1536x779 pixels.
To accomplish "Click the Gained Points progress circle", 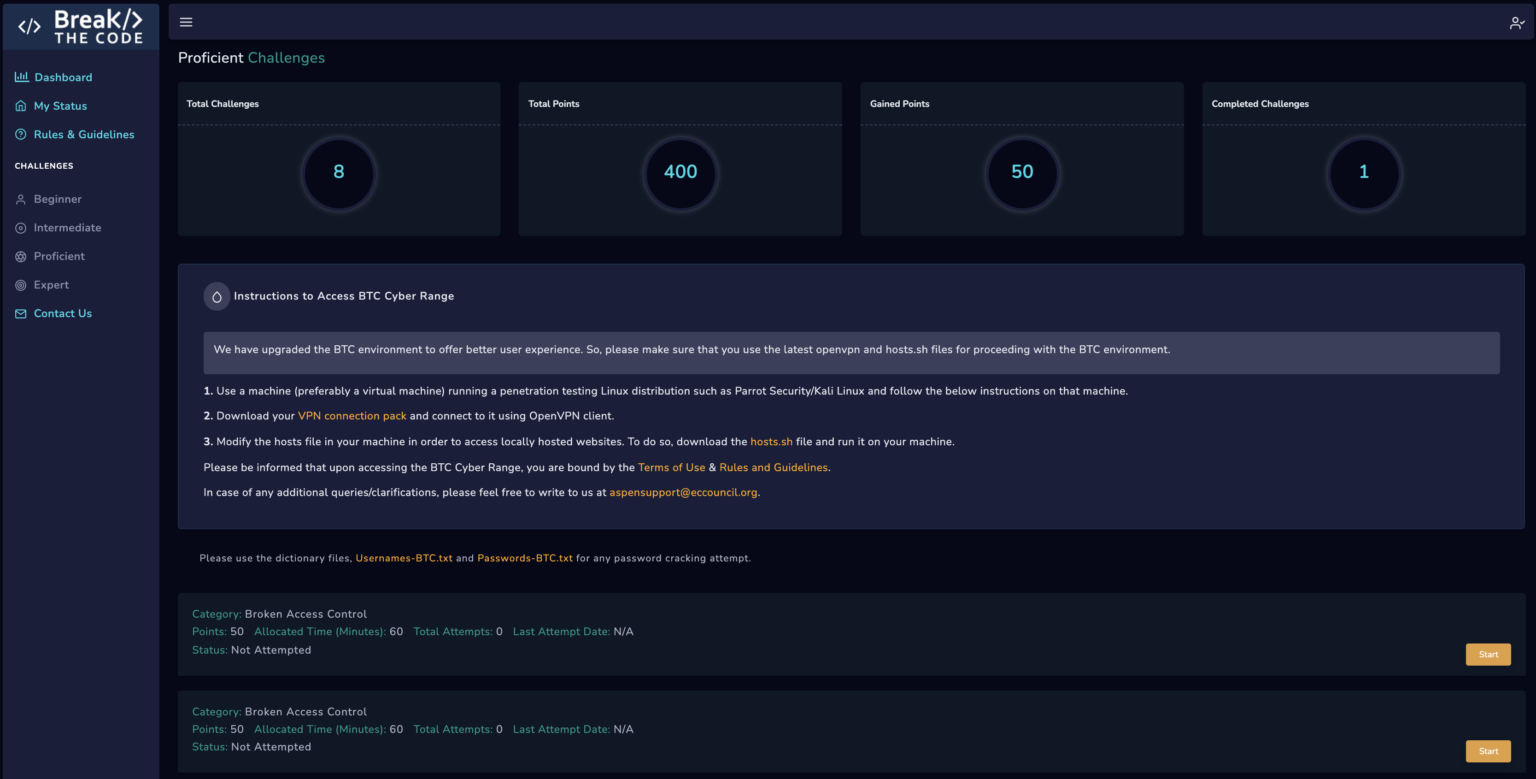I will tap(1022, 172).
